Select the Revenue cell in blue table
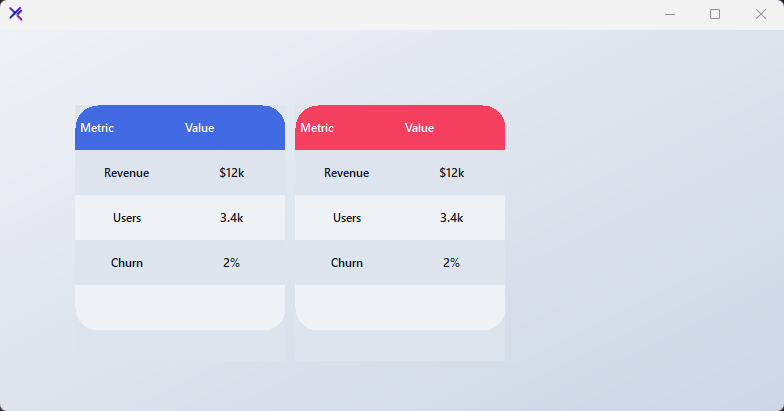Screen dimensions: 784x411 pos(126,173)
